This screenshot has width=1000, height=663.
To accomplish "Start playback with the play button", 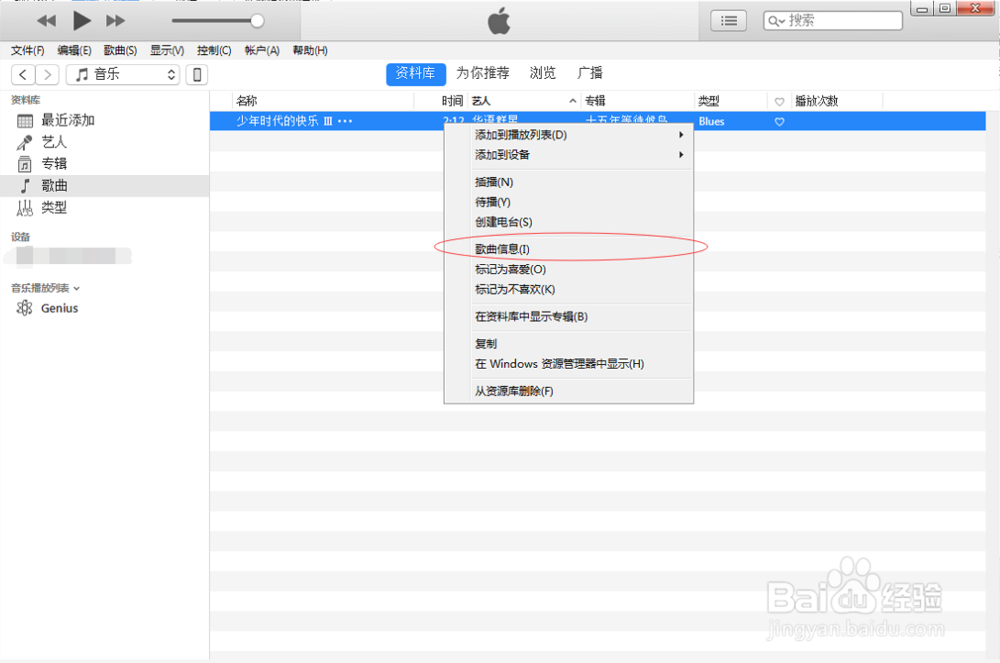I will click(x=81, y=20).
